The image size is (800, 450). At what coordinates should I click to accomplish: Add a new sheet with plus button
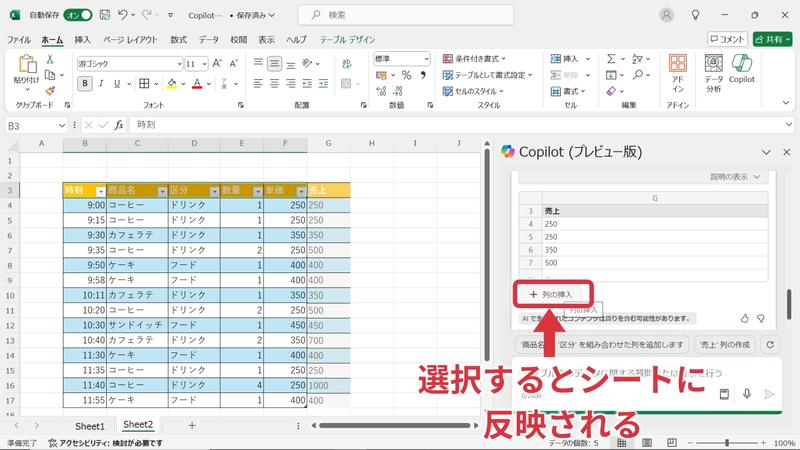[192, 425]
